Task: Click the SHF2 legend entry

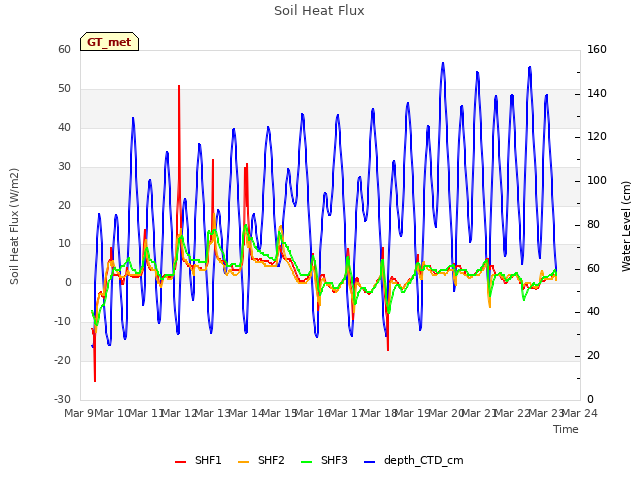Action: (x=261, y=460)
